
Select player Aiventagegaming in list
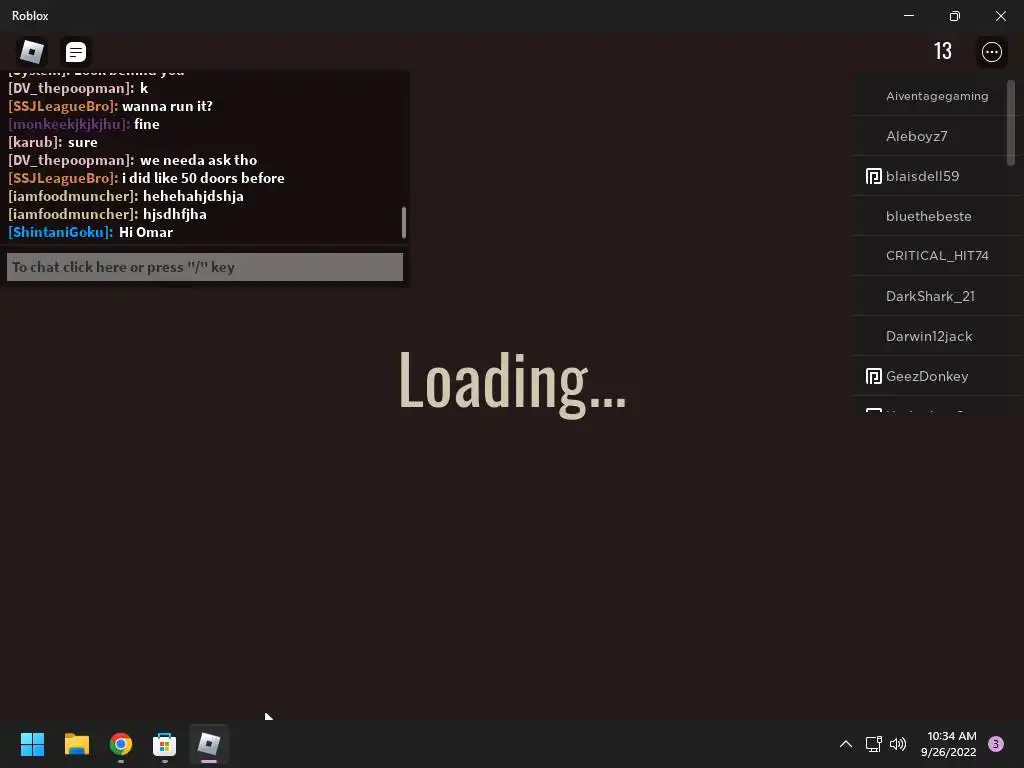click(936, 96)
